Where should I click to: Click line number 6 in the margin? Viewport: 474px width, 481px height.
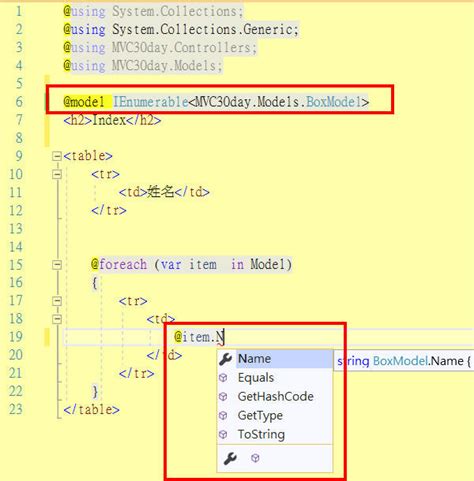coord(19,102)
